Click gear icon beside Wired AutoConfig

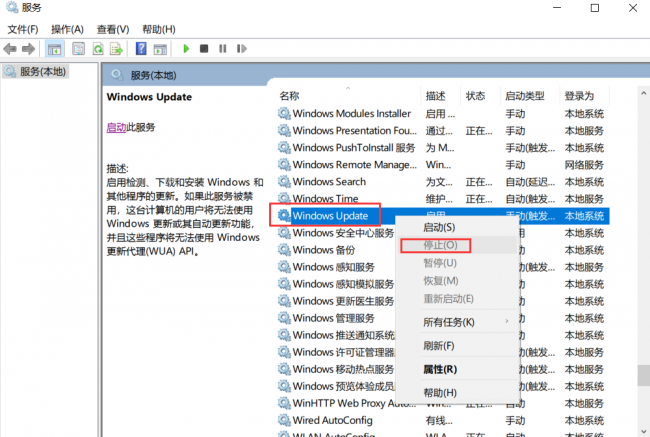(284, 420)
